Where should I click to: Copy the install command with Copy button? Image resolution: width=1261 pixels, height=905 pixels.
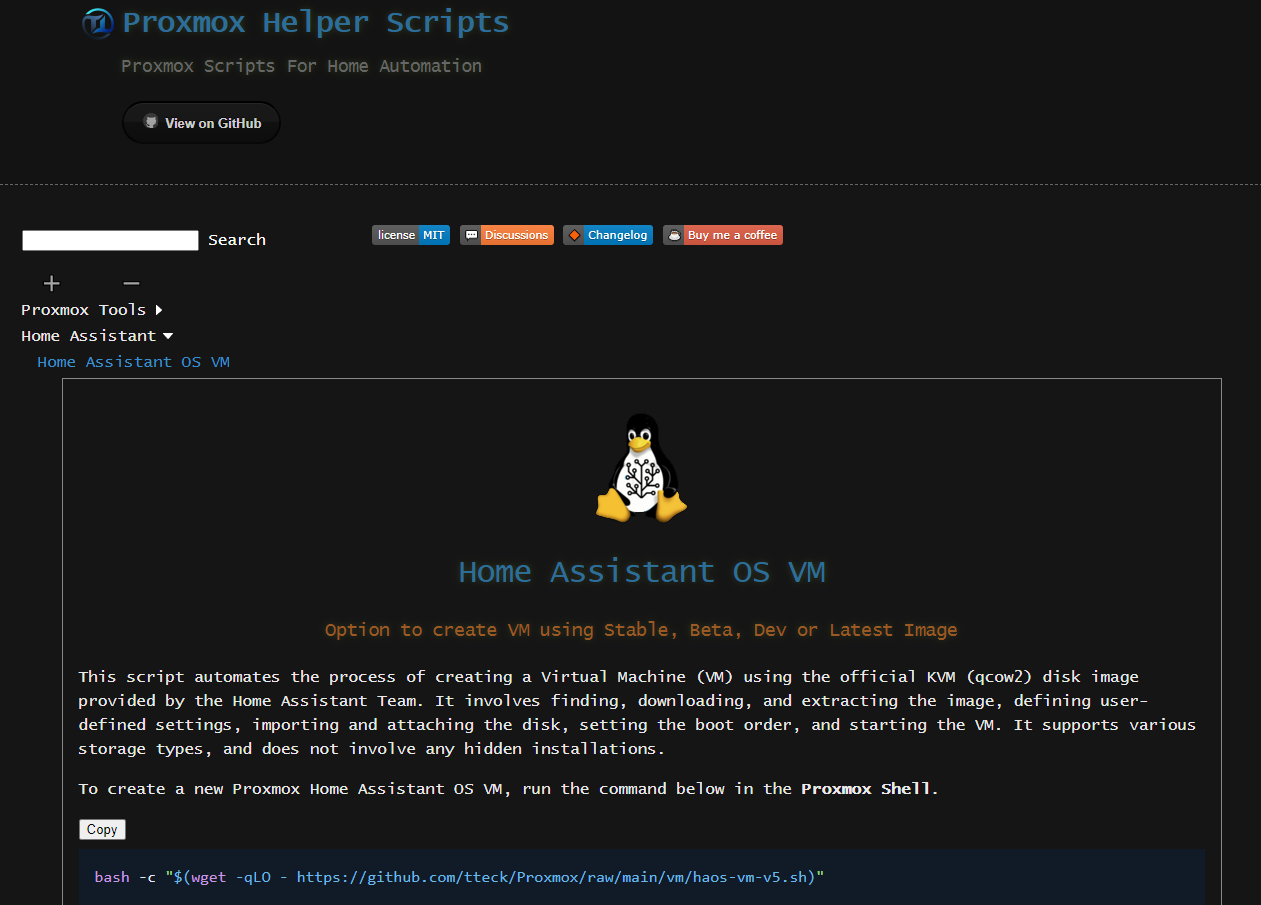pos(102,829)
